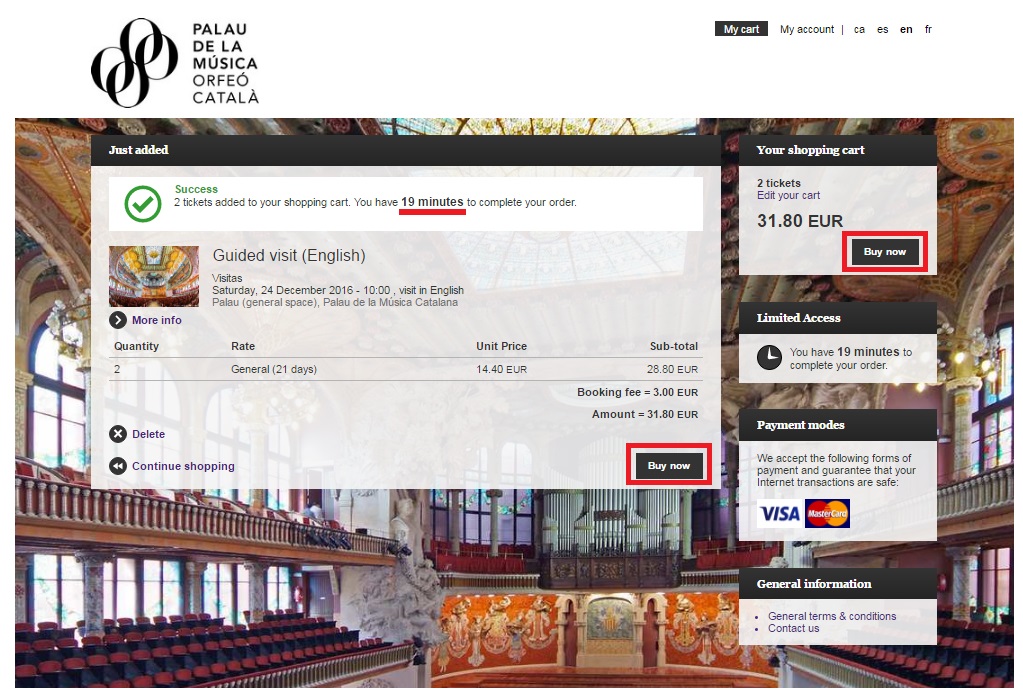
Task: Click the Quantity column header
Action: pos(136,346)
